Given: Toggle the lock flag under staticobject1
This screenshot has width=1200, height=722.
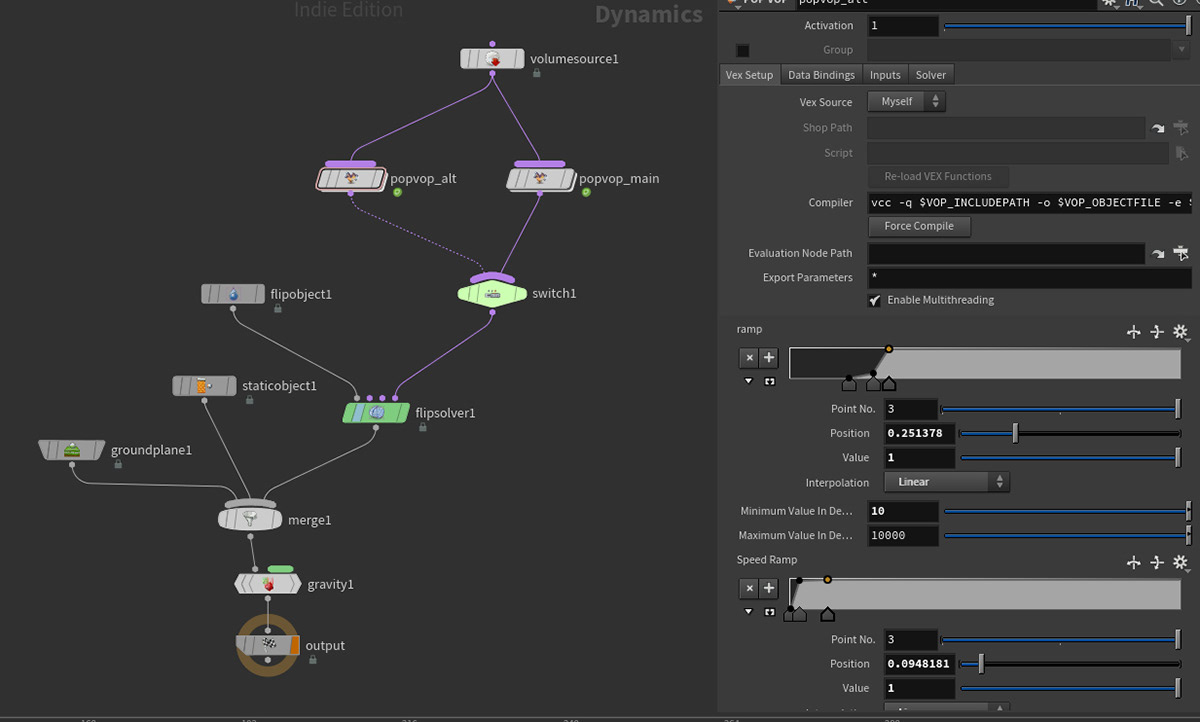Looking at the screenshot, I should pyautogui.click(x=250, y=400).
